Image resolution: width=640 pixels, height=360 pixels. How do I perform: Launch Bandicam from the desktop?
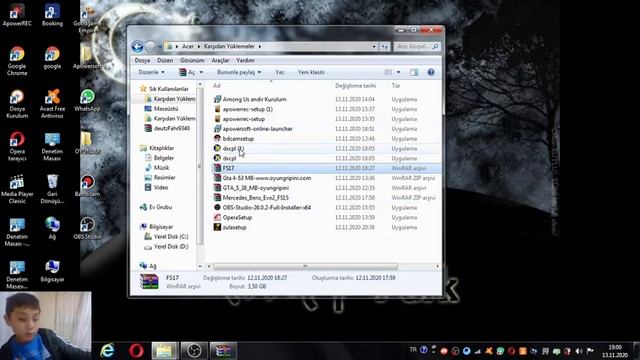[x=87, y=186]
